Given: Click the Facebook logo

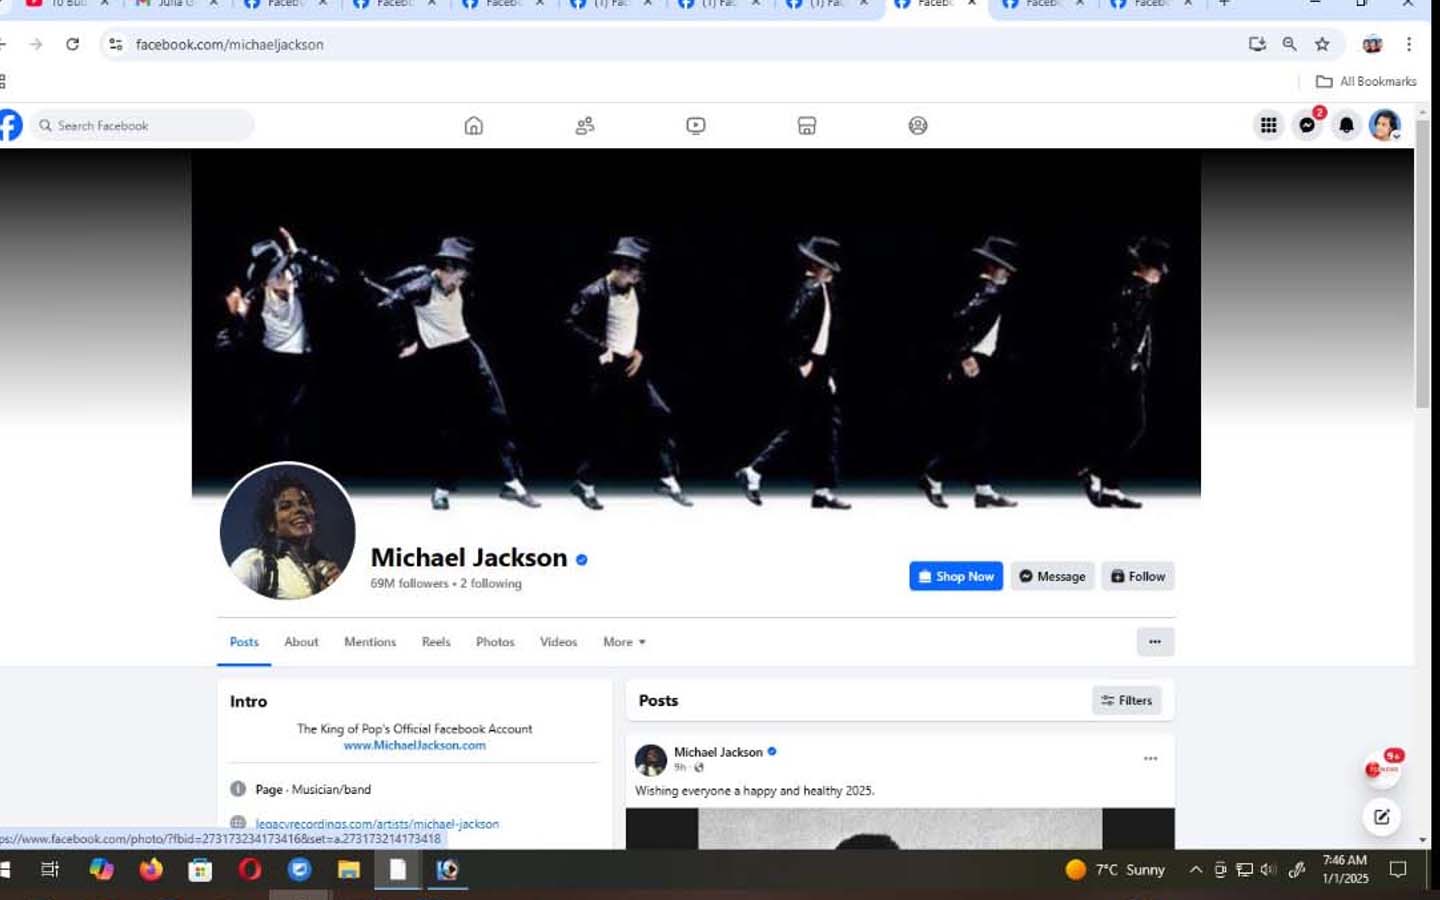Looking at the screenshot, I should (x=9, y=125).
